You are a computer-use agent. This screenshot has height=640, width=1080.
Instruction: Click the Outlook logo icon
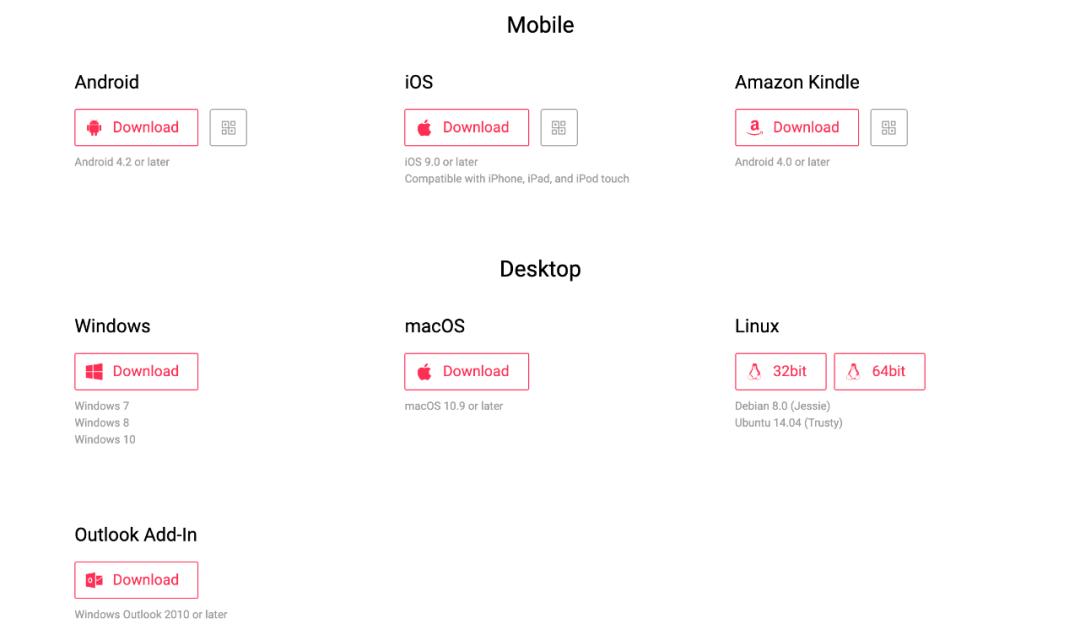point(95,581)
